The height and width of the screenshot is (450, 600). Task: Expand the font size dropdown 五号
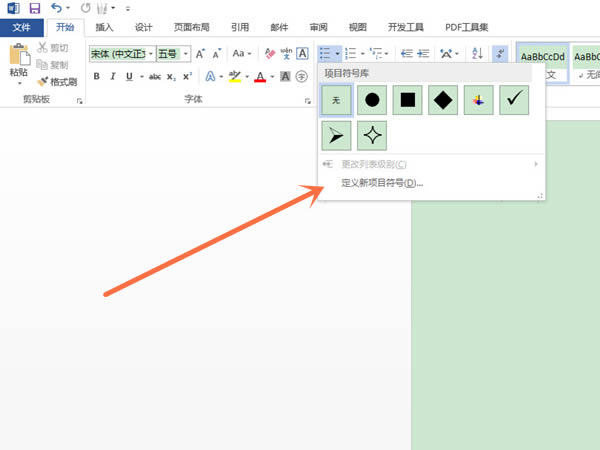pyautogui.click(x=186, y=54)
